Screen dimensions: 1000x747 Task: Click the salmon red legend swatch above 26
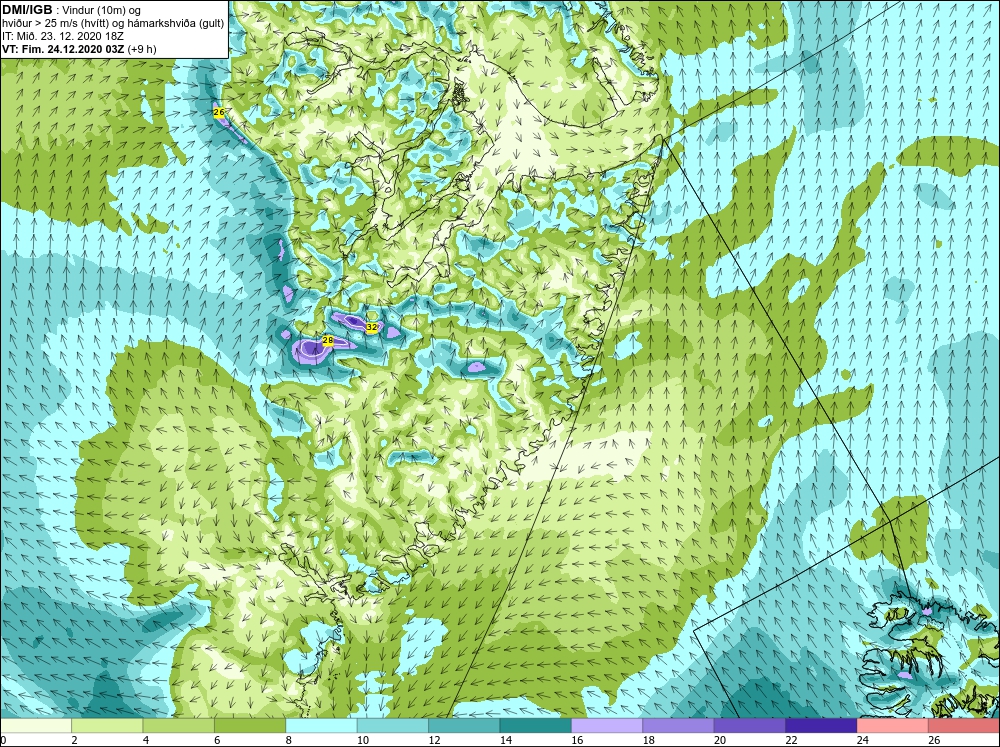964,726
